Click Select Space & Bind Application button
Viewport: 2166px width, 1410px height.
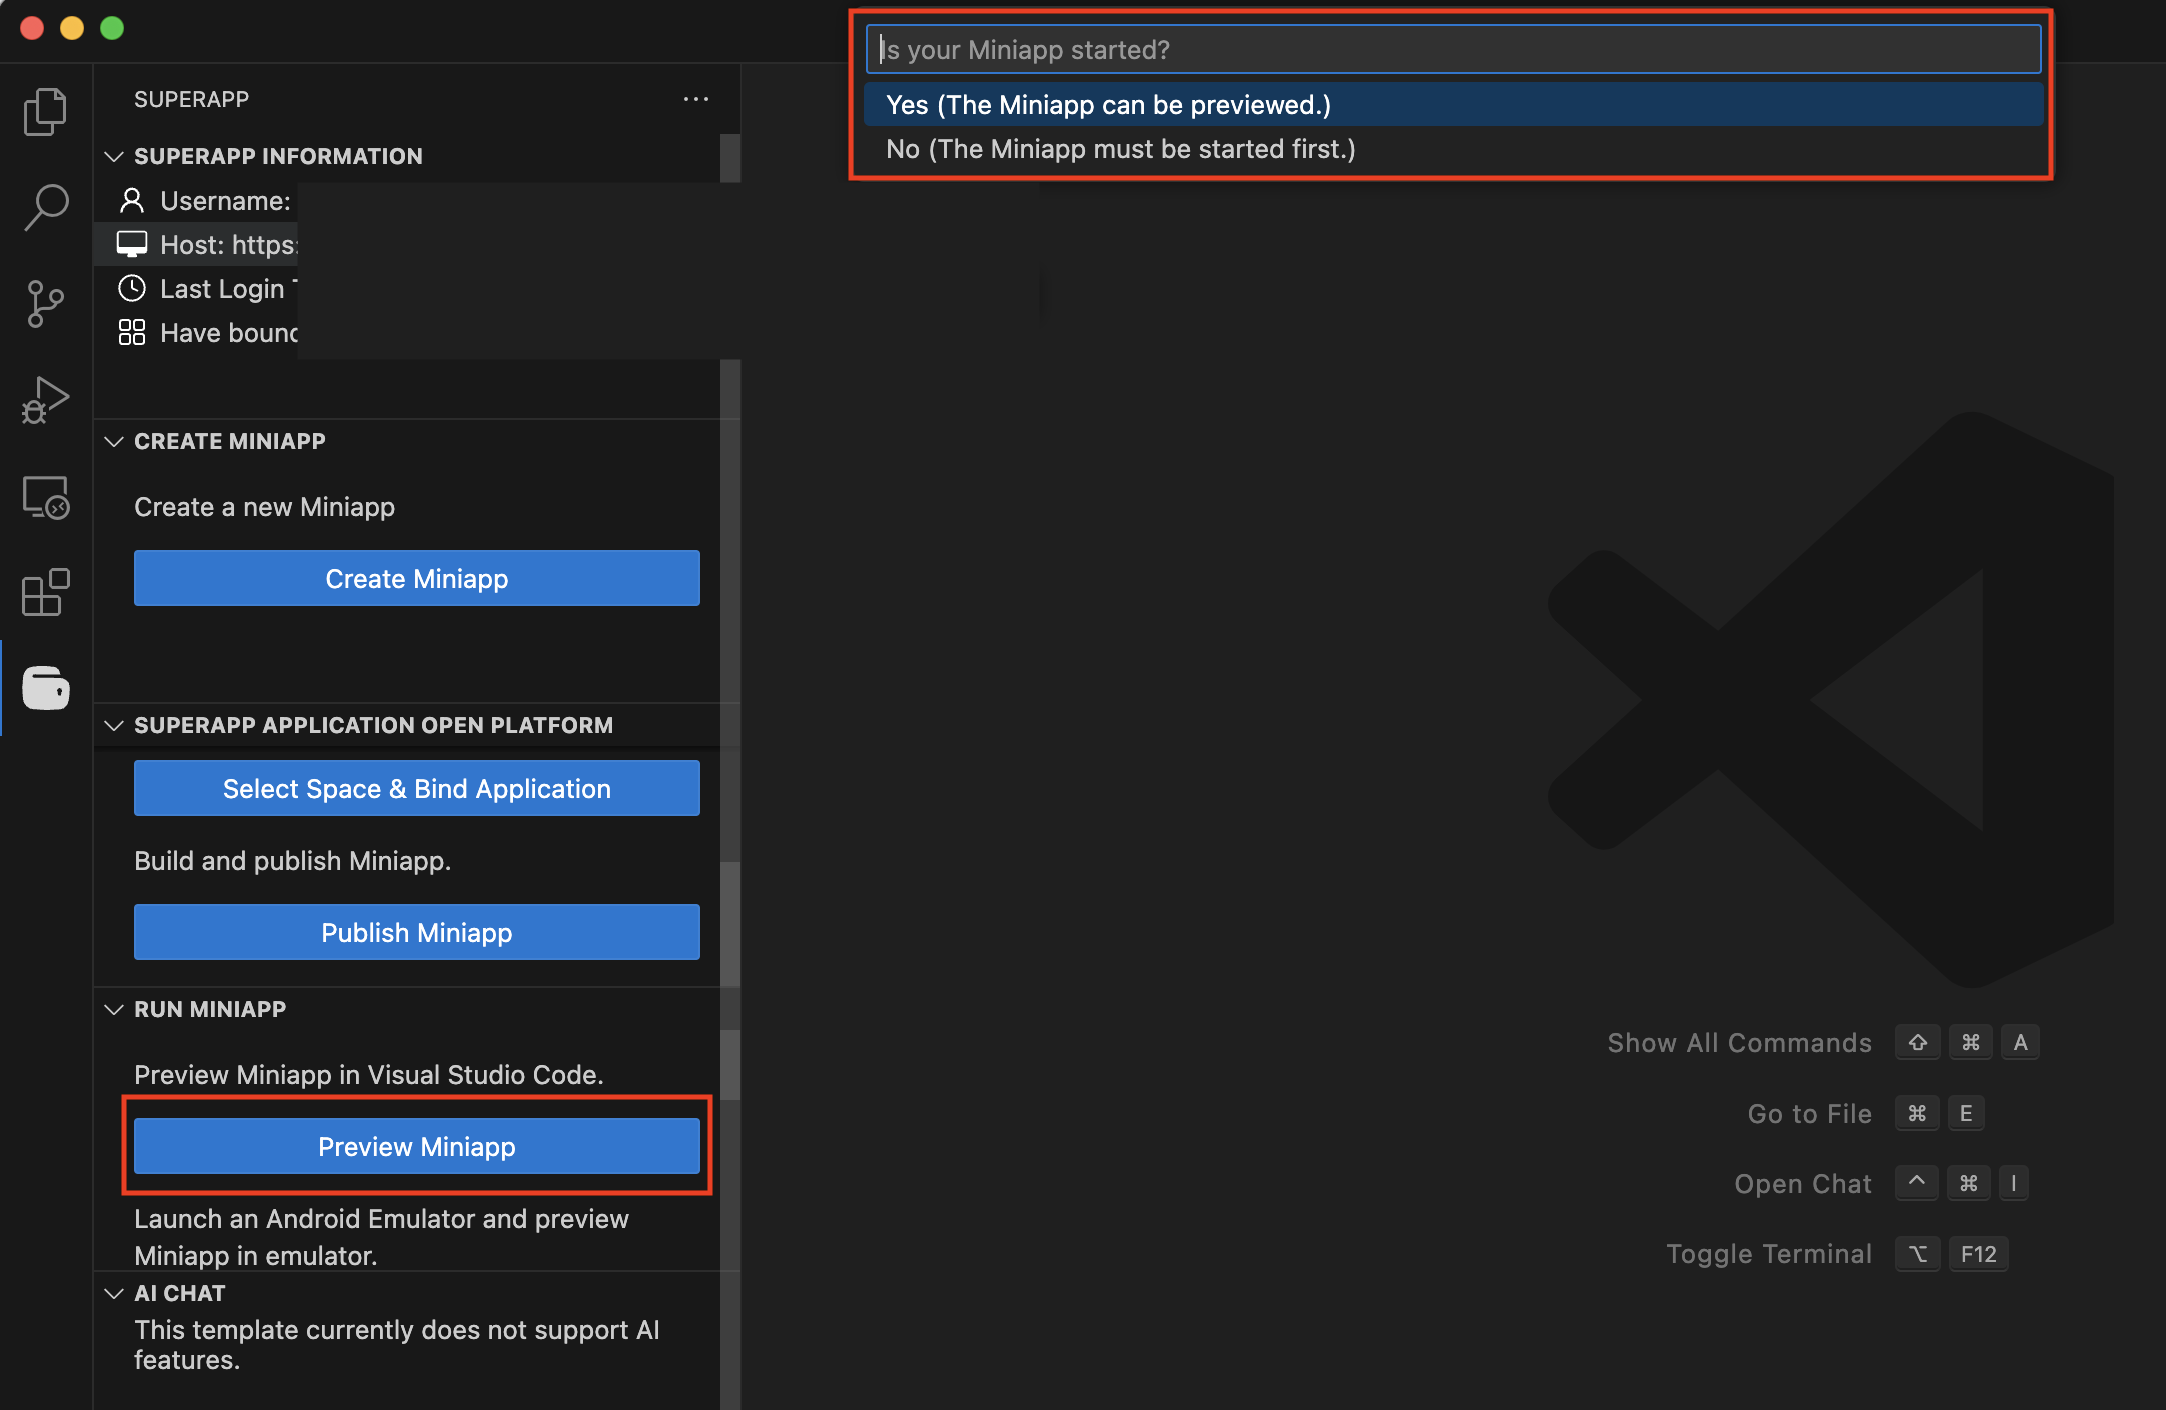pos(417,788)
